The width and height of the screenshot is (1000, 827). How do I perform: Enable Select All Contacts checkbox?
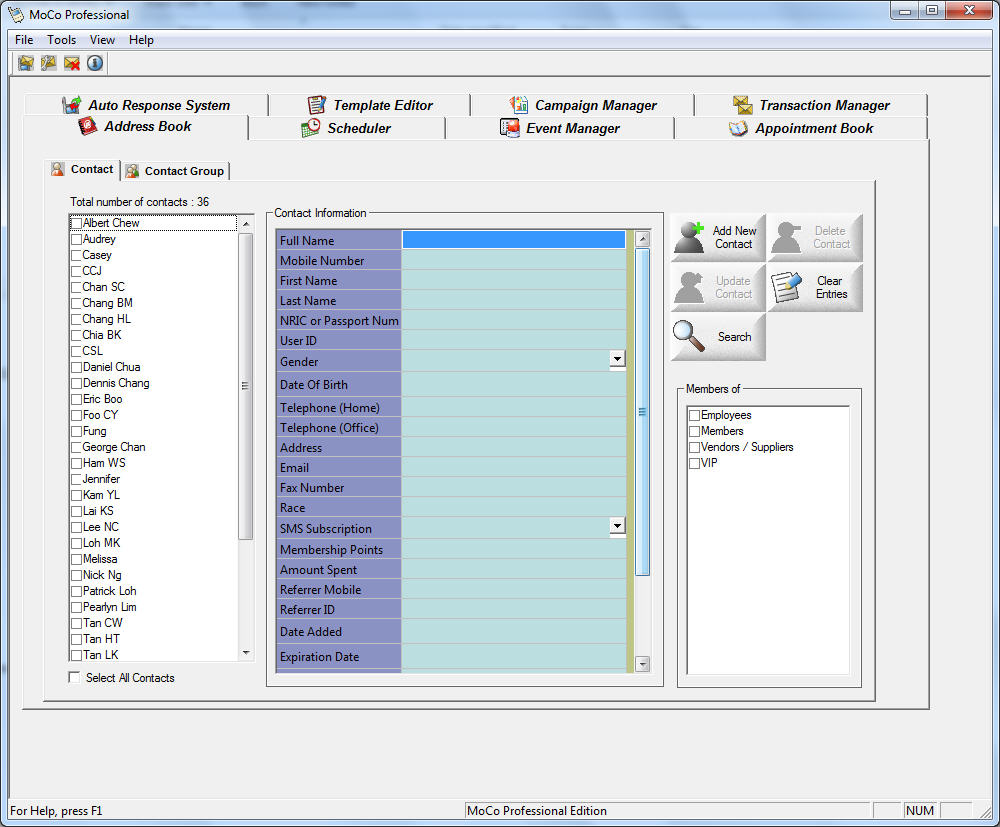pyautogui.click(x=75, y=677)
